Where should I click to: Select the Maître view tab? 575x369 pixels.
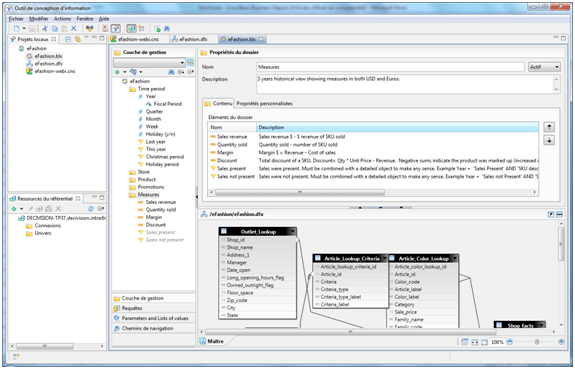(x=212, y=341)
